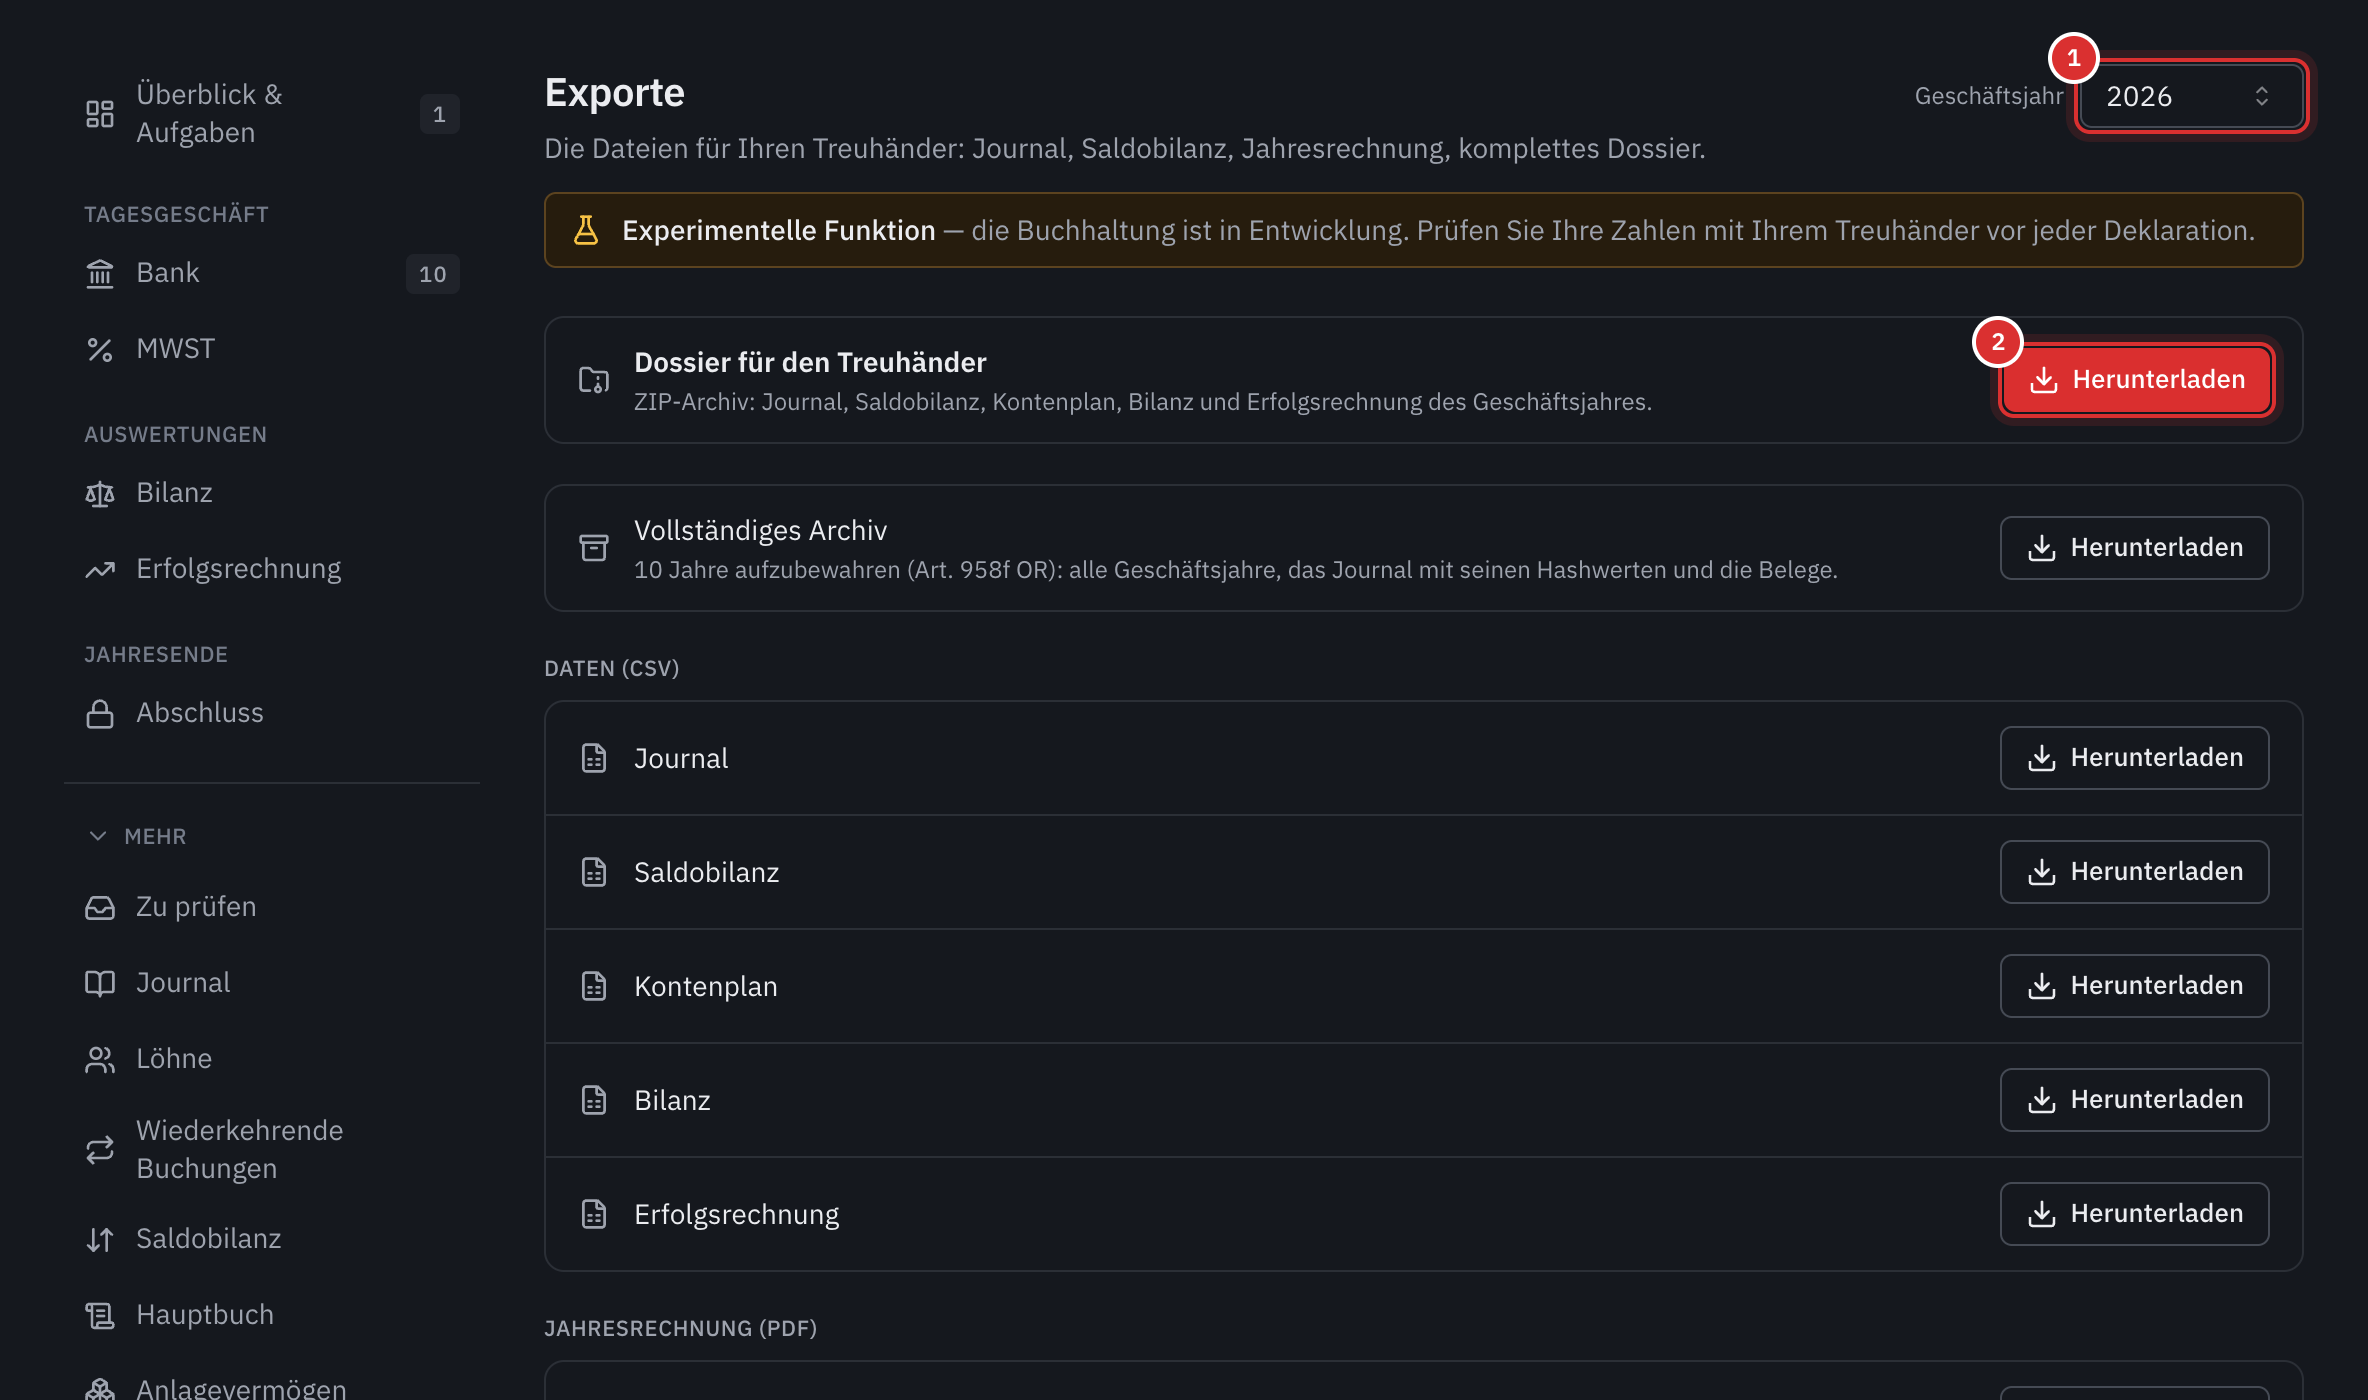This screenshot has height=1400, width=2368.
Task: Open the Geschäftsjahr 2026 dropdown
Action: click(x=2190, y=96)
